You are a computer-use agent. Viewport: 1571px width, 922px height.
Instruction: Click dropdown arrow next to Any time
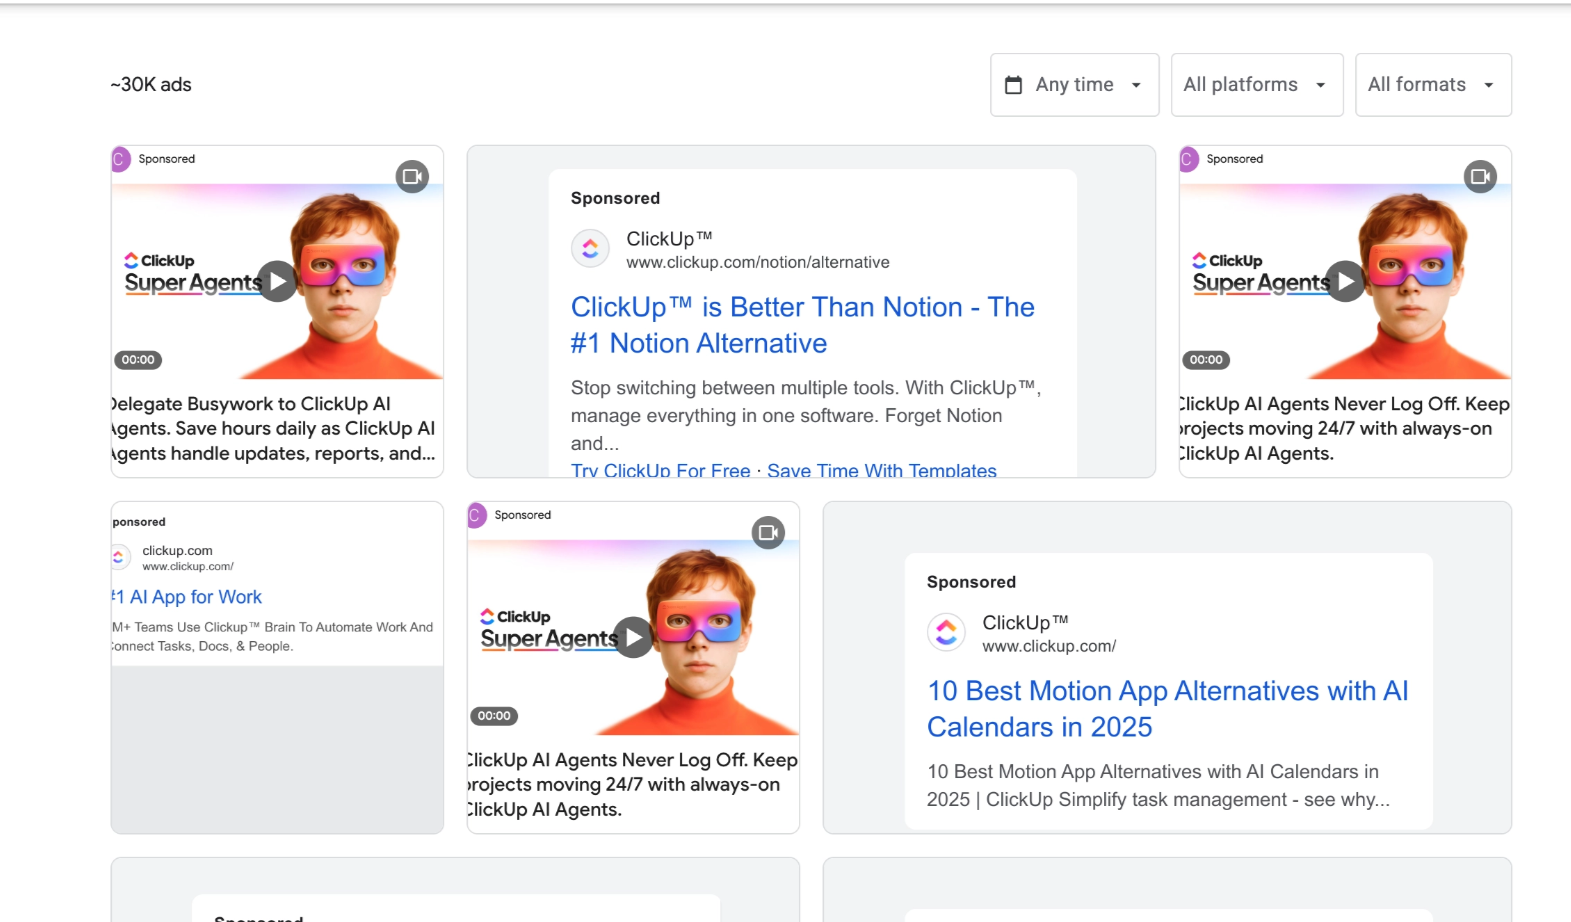click(1136, 85)
